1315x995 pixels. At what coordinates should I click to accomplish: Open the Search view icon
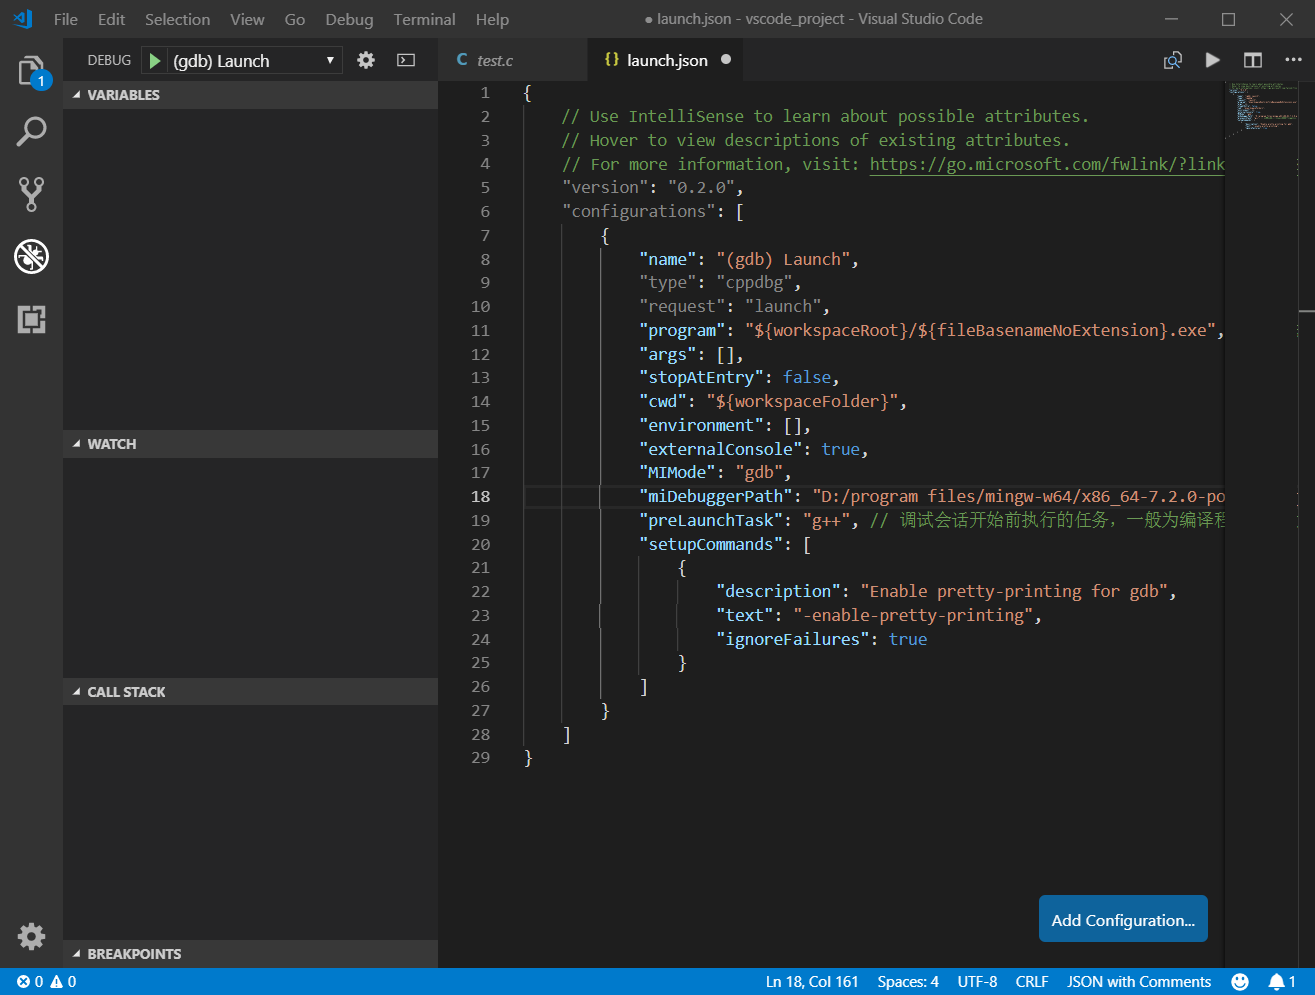31,131
